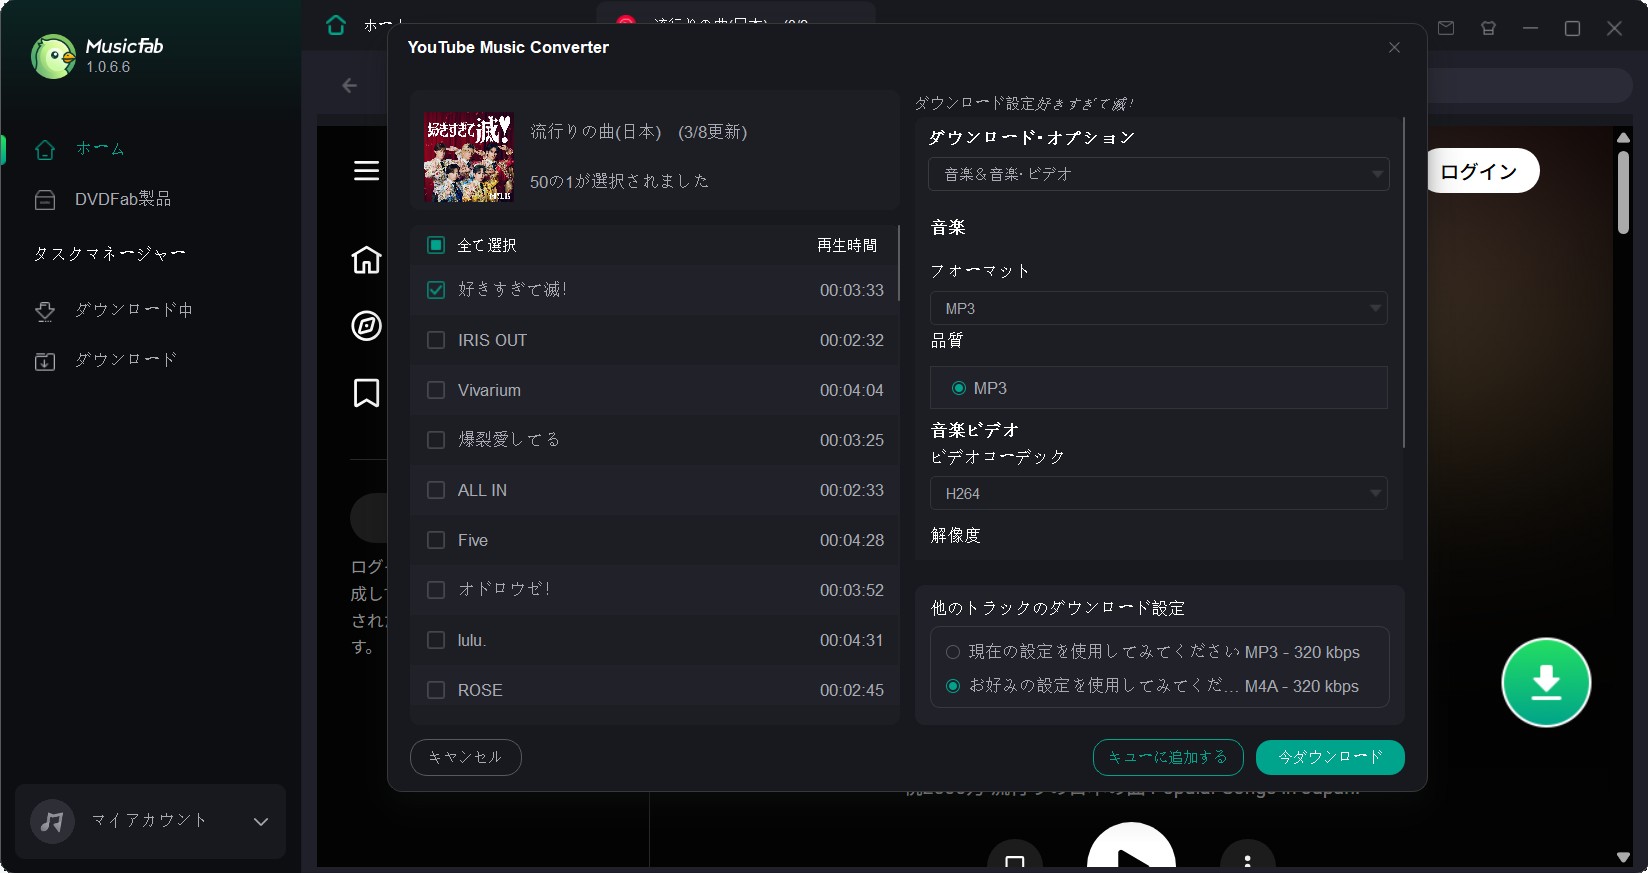The image size is (1648, 873).
Task: Open the フォーマット MP3 dropdown
Action: (x=1158, y=308)
